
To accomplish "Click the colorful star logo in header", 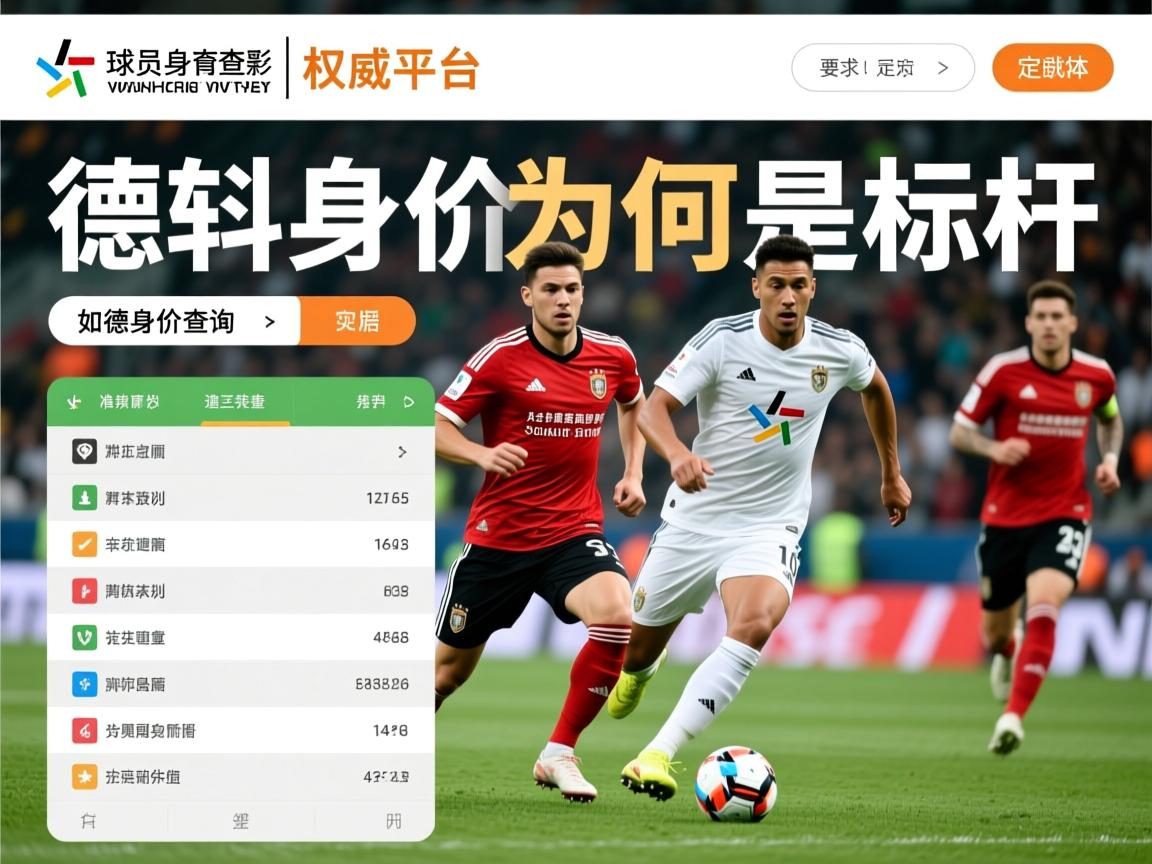I will [65, 68].
